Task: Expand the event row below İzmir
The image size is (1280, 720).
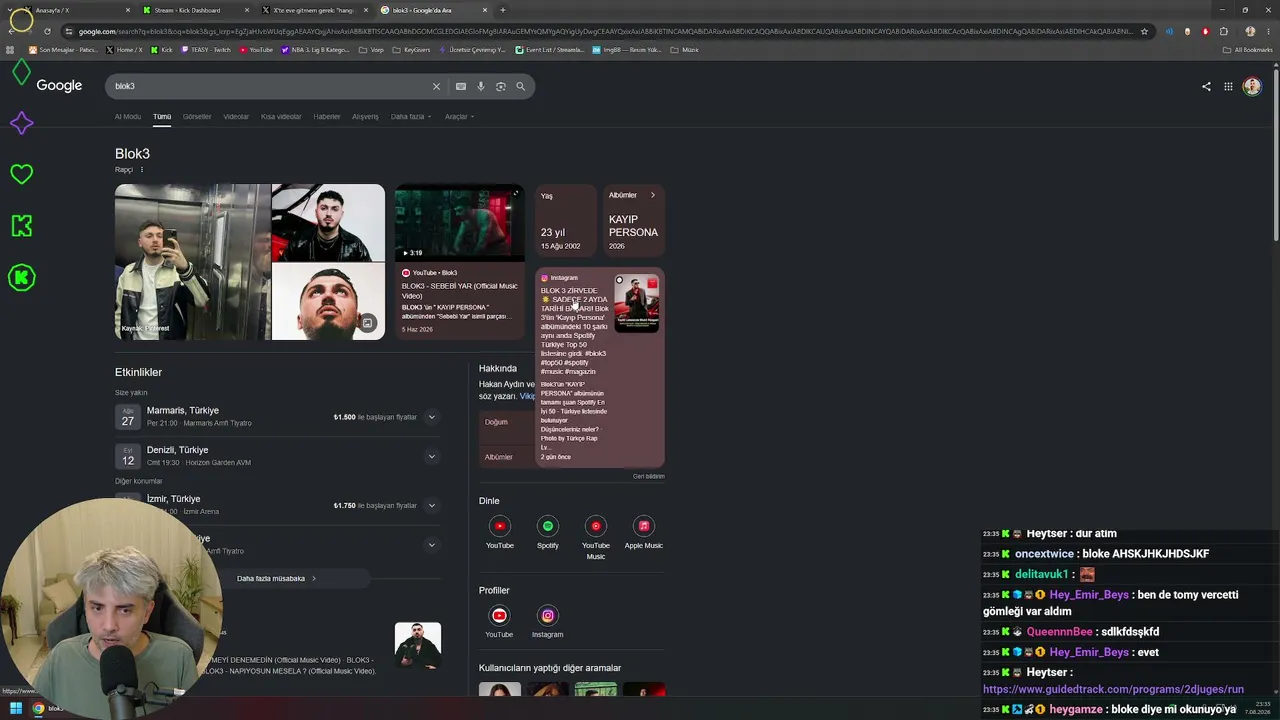Action: (432, 545)
